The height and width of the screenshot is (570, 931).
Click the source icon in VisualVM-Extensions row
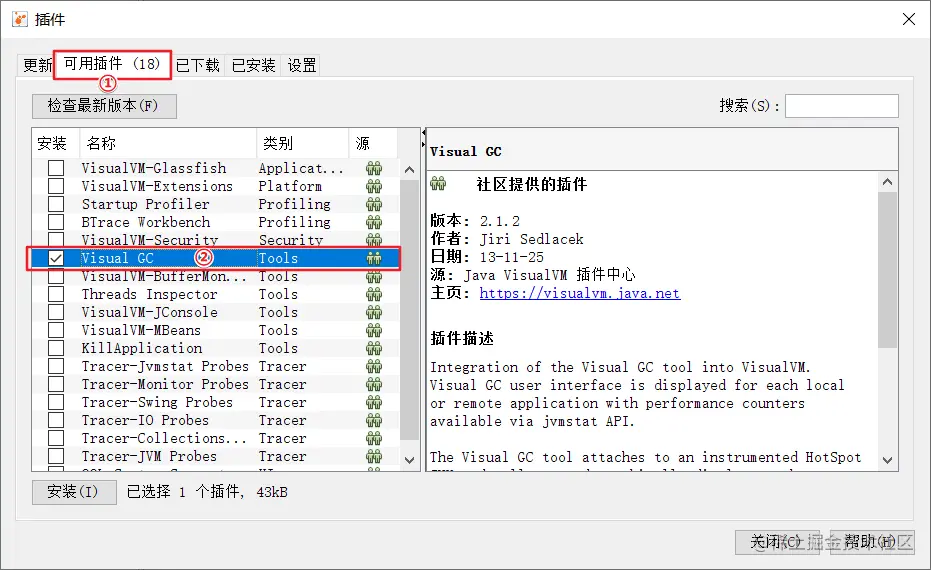[x=374, y=186]
